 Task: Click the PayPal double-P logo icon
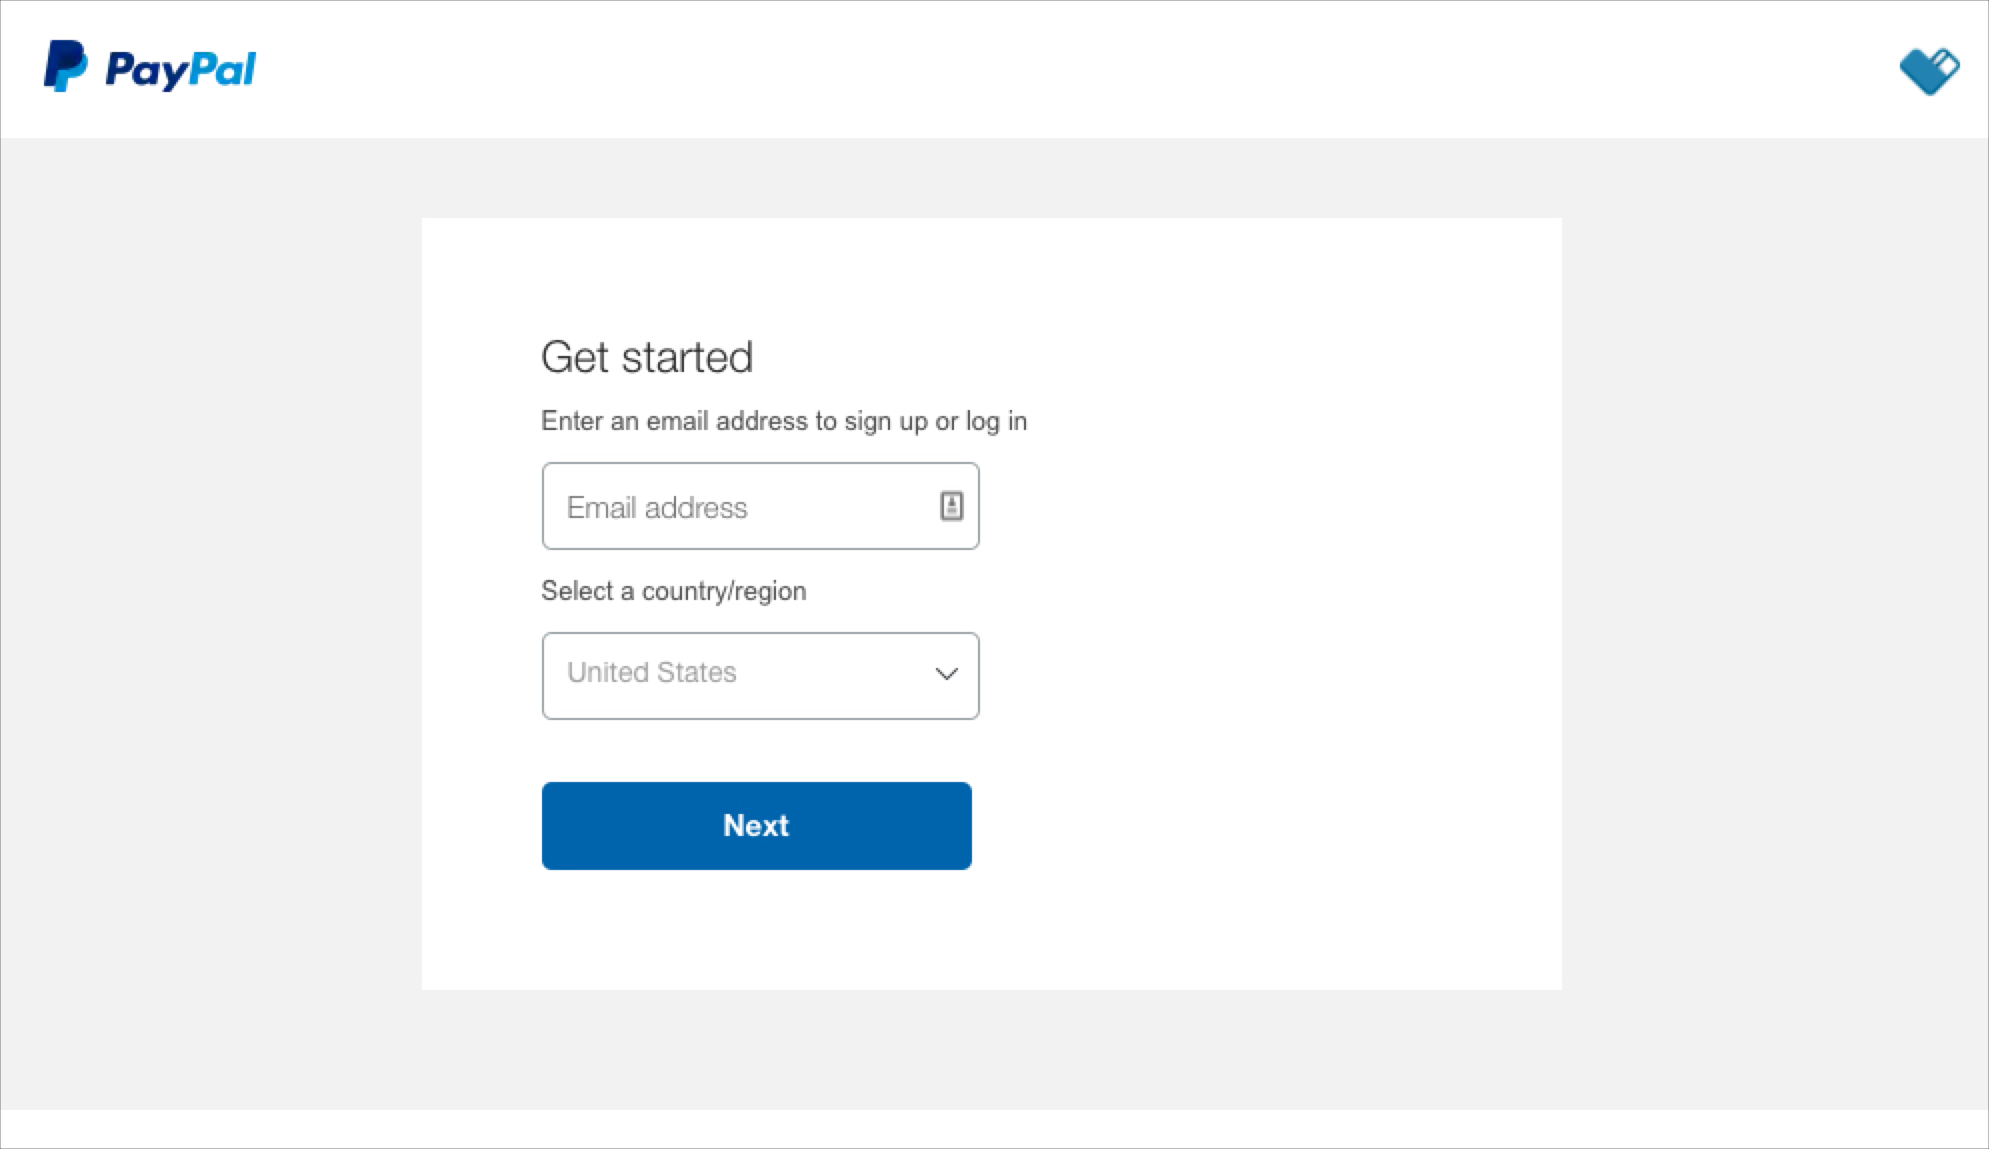coord(66,67)
